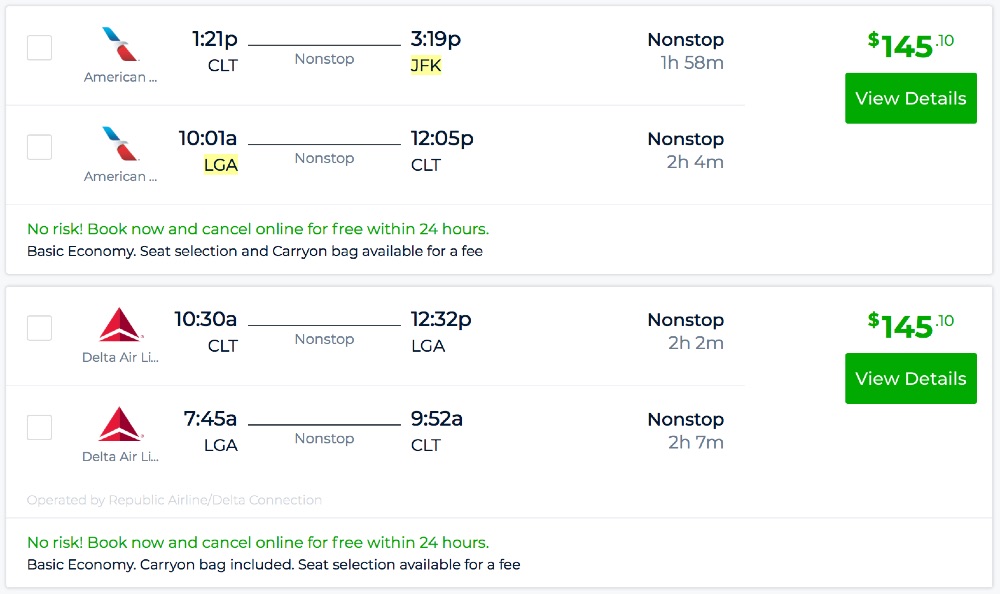View Details for the American Airlines itinerary
Screen dimensions: 1000x594
tap(910, 98)
